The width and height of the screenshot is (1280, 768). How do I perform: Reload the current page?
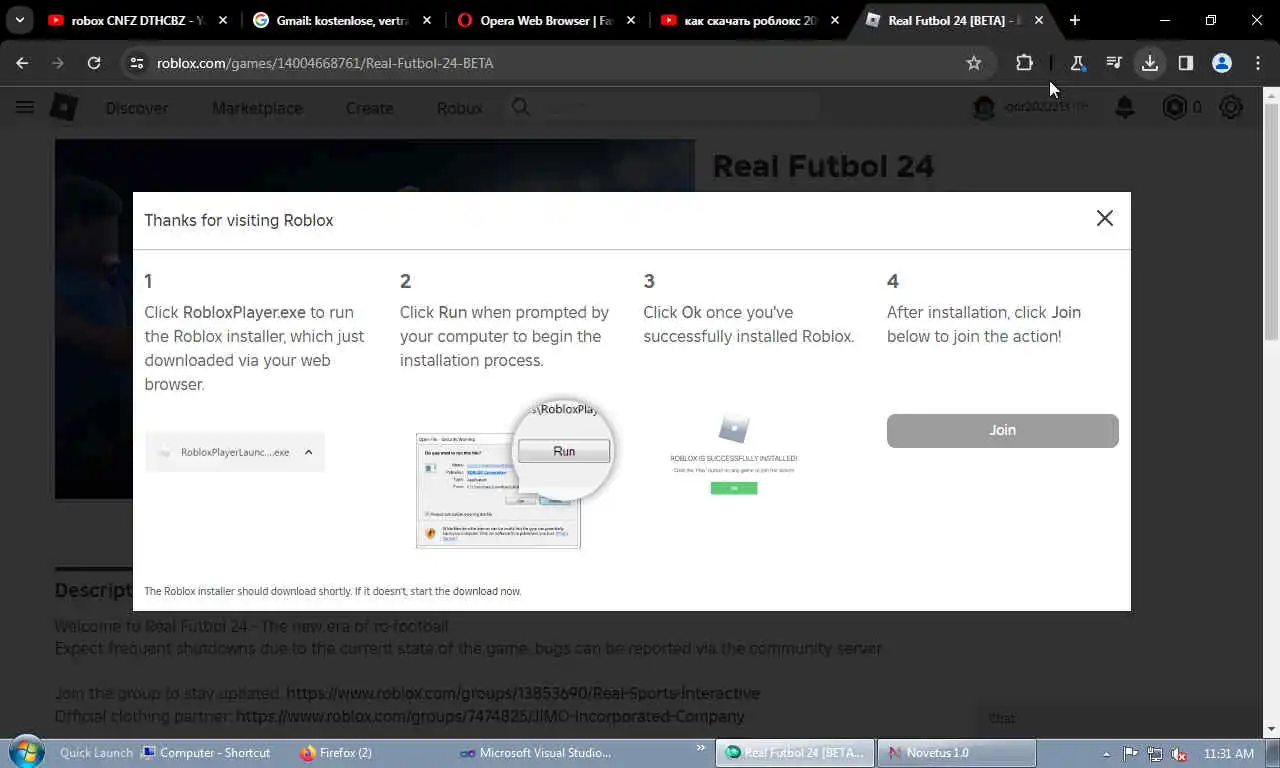[x=94, y=63]
